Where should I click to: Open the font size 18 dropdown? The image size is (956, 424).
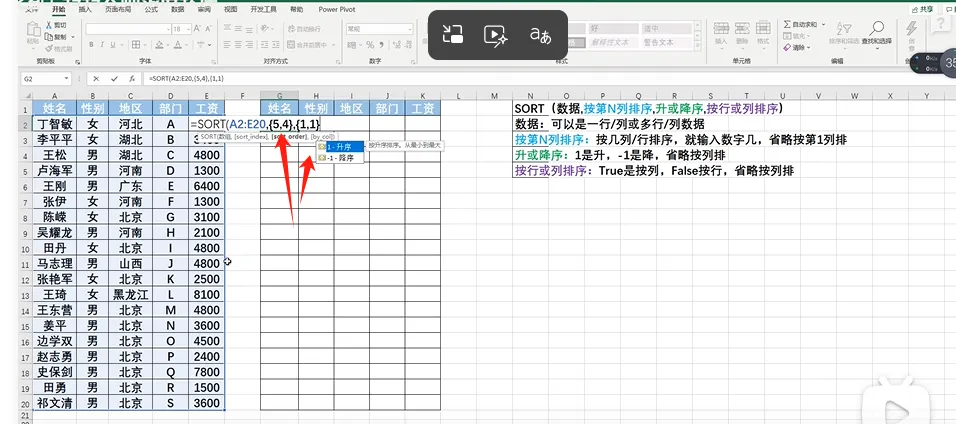[188, 29]
